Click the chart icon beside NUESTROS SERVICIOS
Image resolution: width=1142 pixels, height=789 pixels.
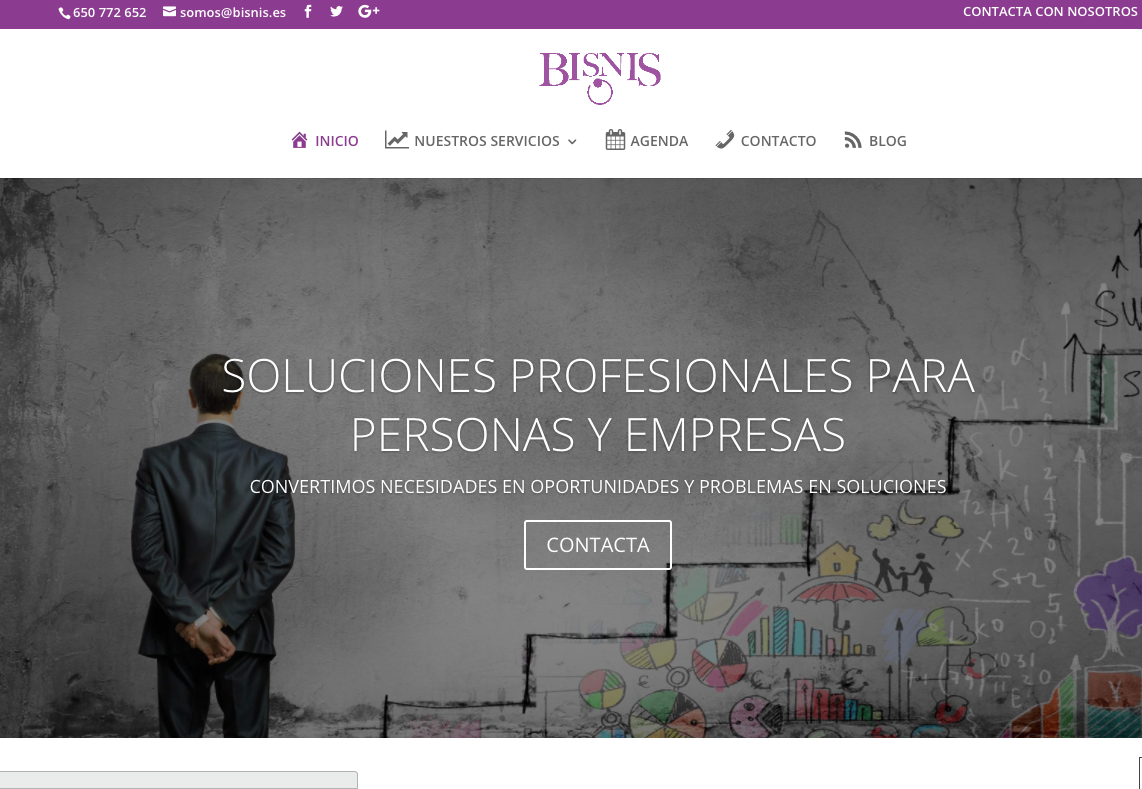coord(396,140)
